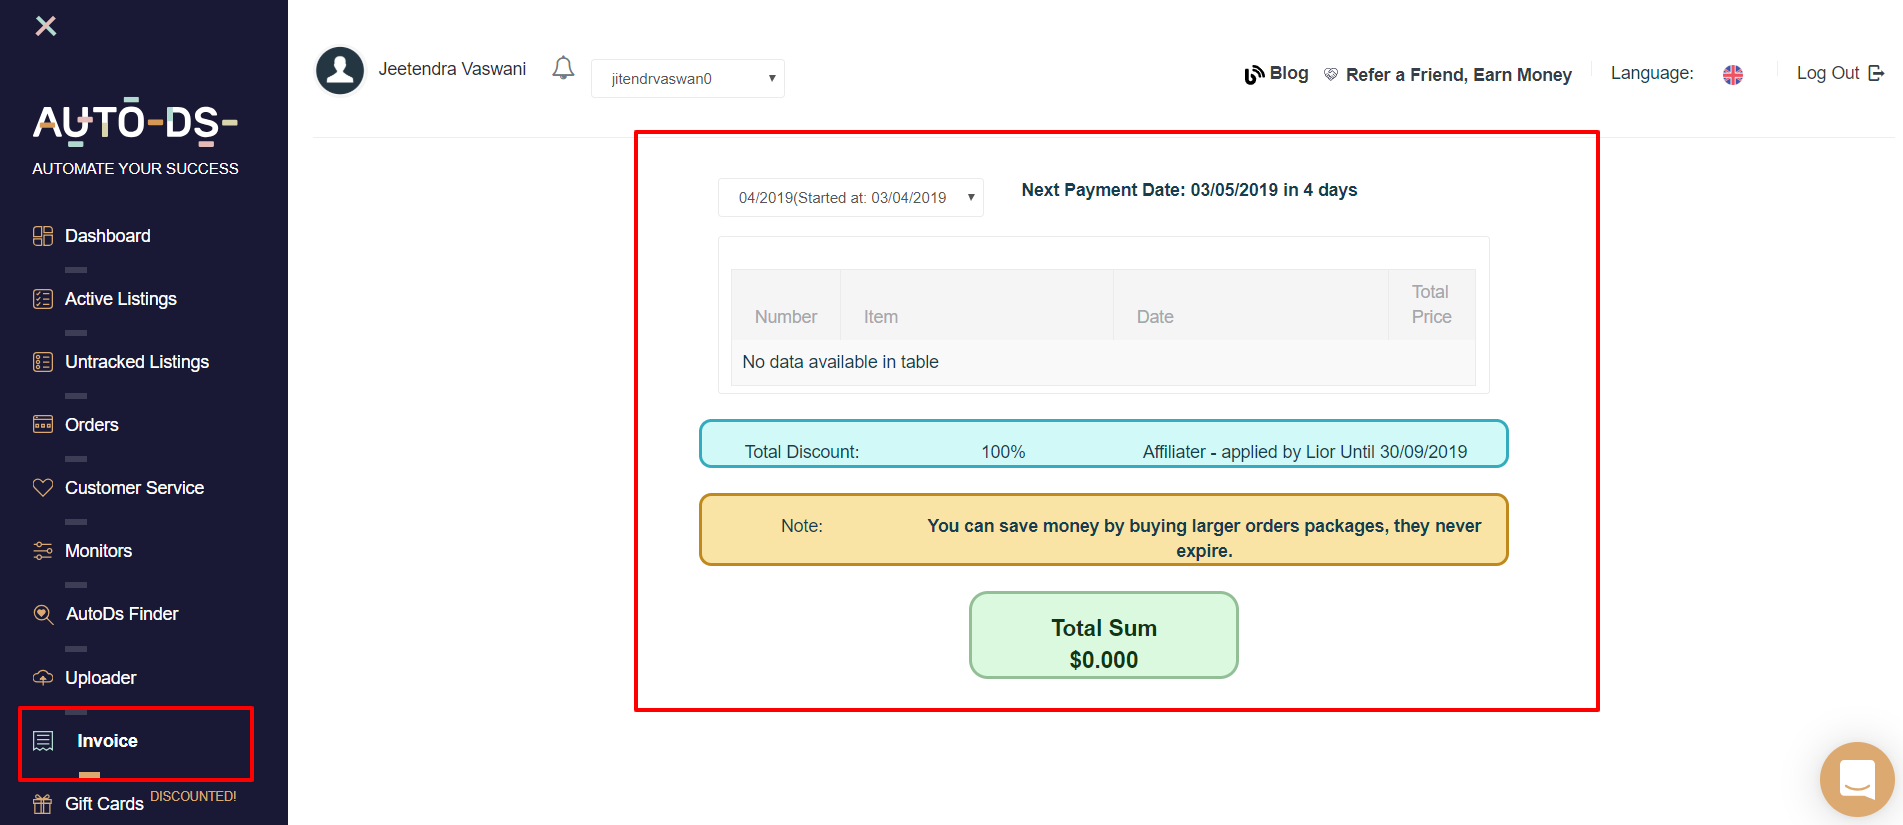Viewport: 1903px width, 825px height.
Task: Click the Total Discount 100% value
Action: [1003, 452]
